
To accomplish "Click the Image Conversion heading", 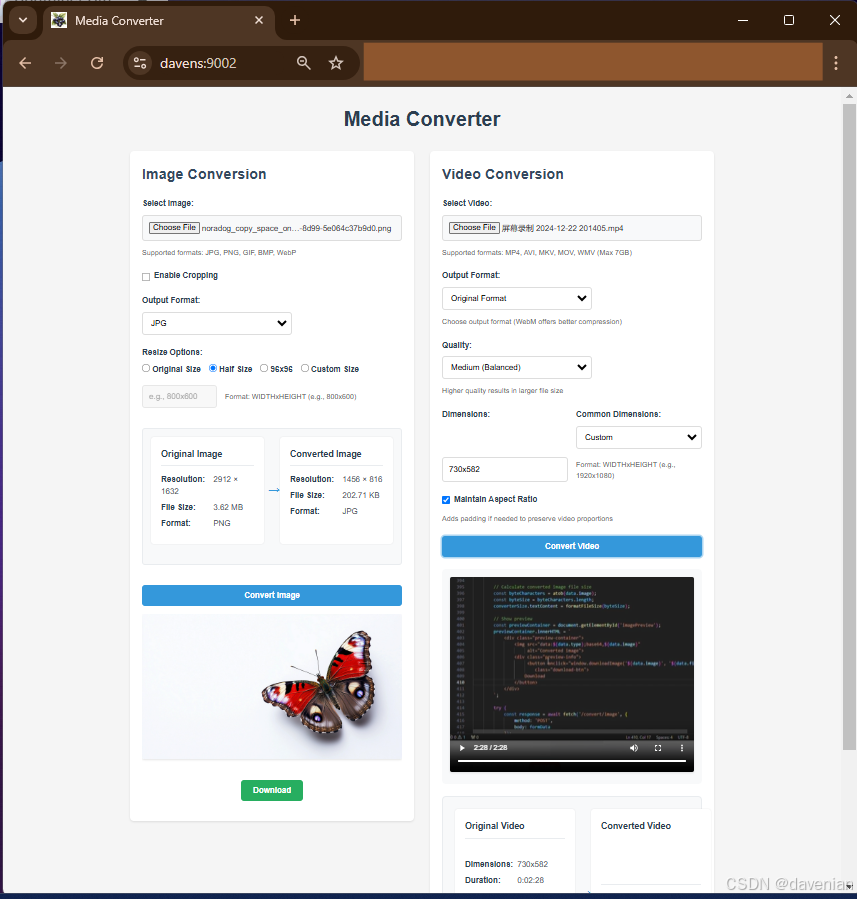I will click(204, 174).
